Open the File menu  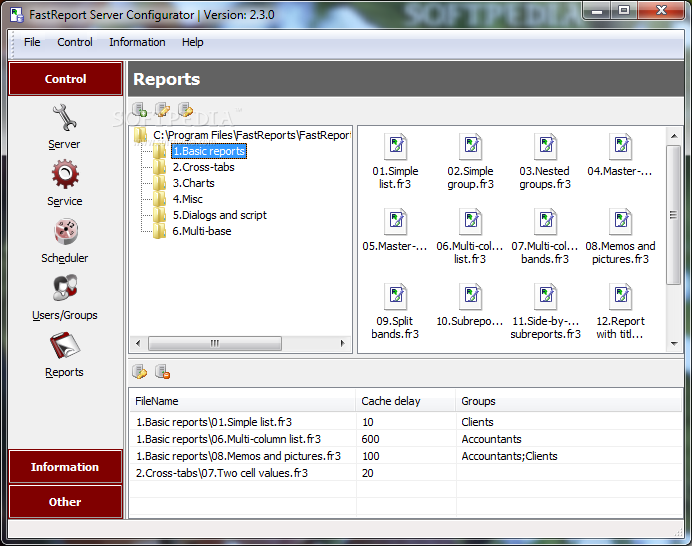tap(32, 42)
